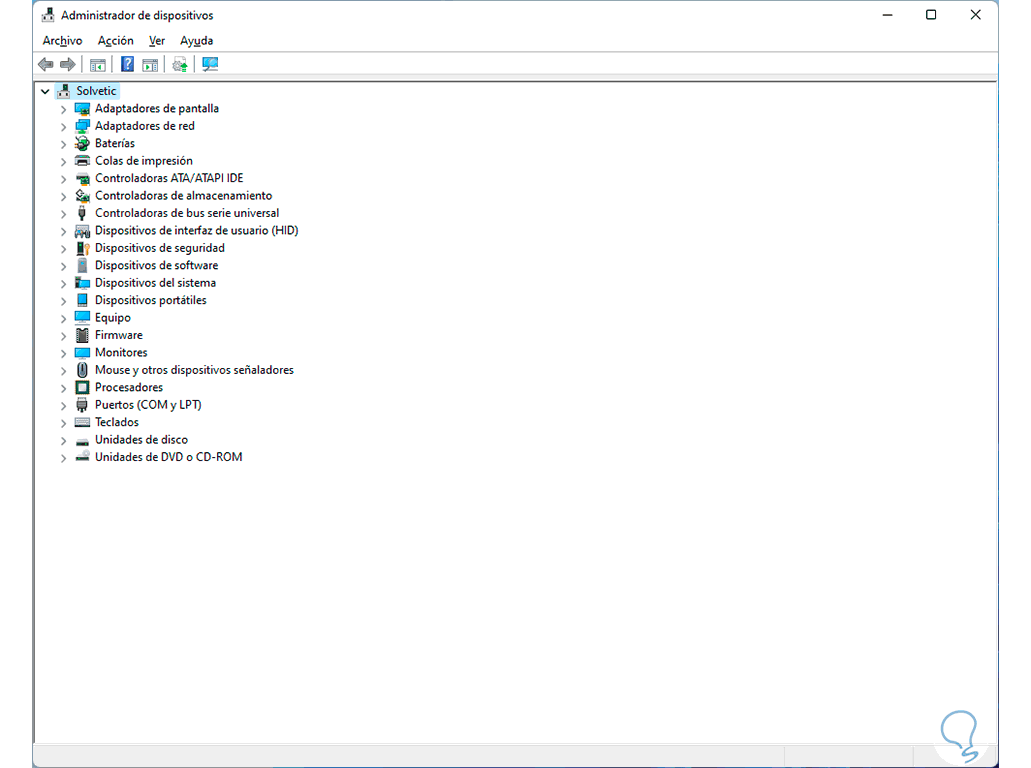Expand Unidades de disco

63,441
